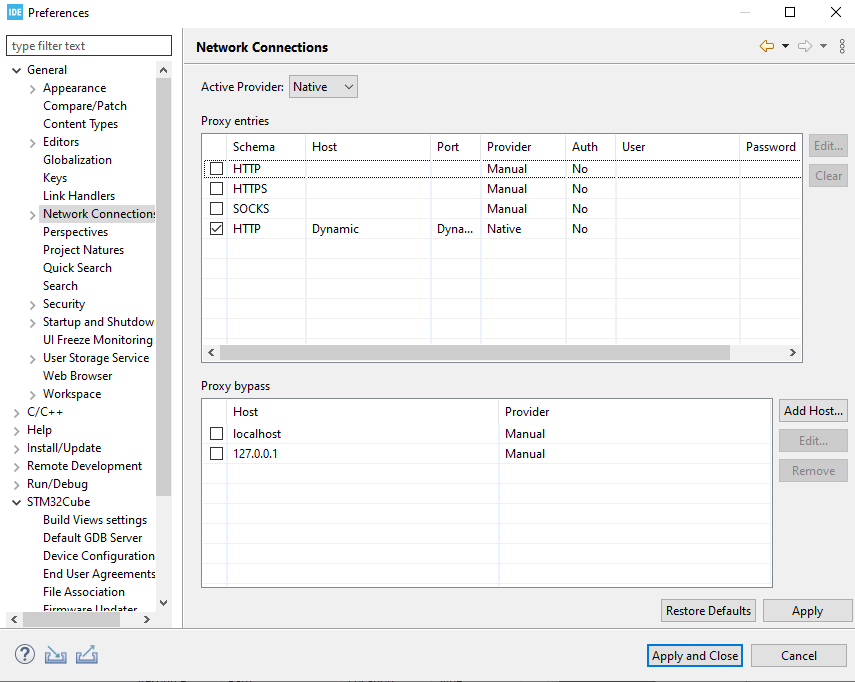Click the Forward navigation arrow icon

click(x=805, y=46)
